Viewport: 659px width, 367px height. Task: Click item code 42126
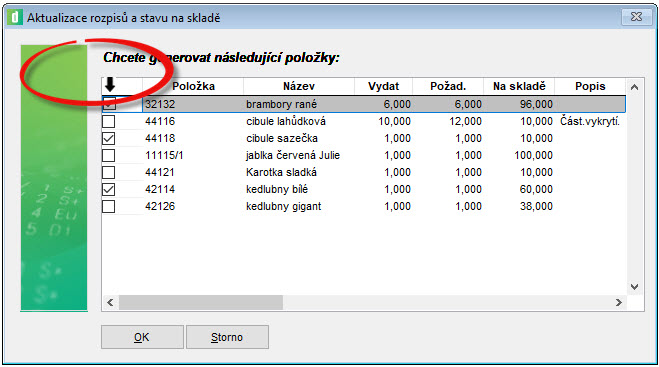coord(160,206)
